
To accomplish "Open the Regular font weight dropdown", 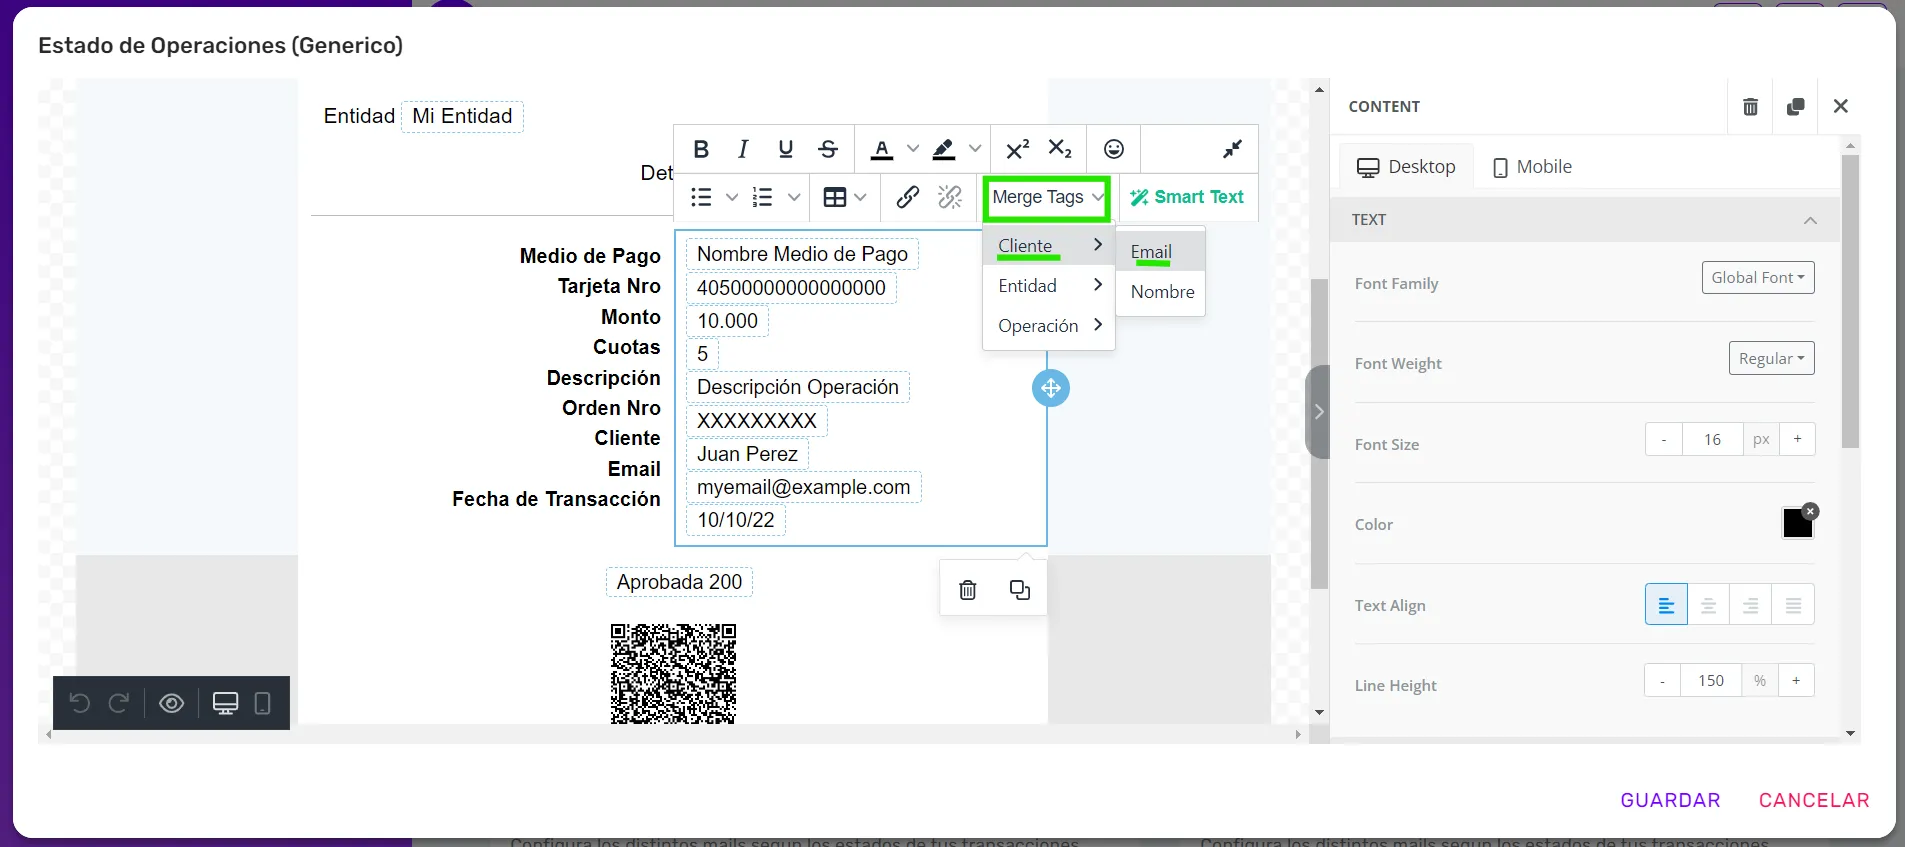I will click(1771, 358).
